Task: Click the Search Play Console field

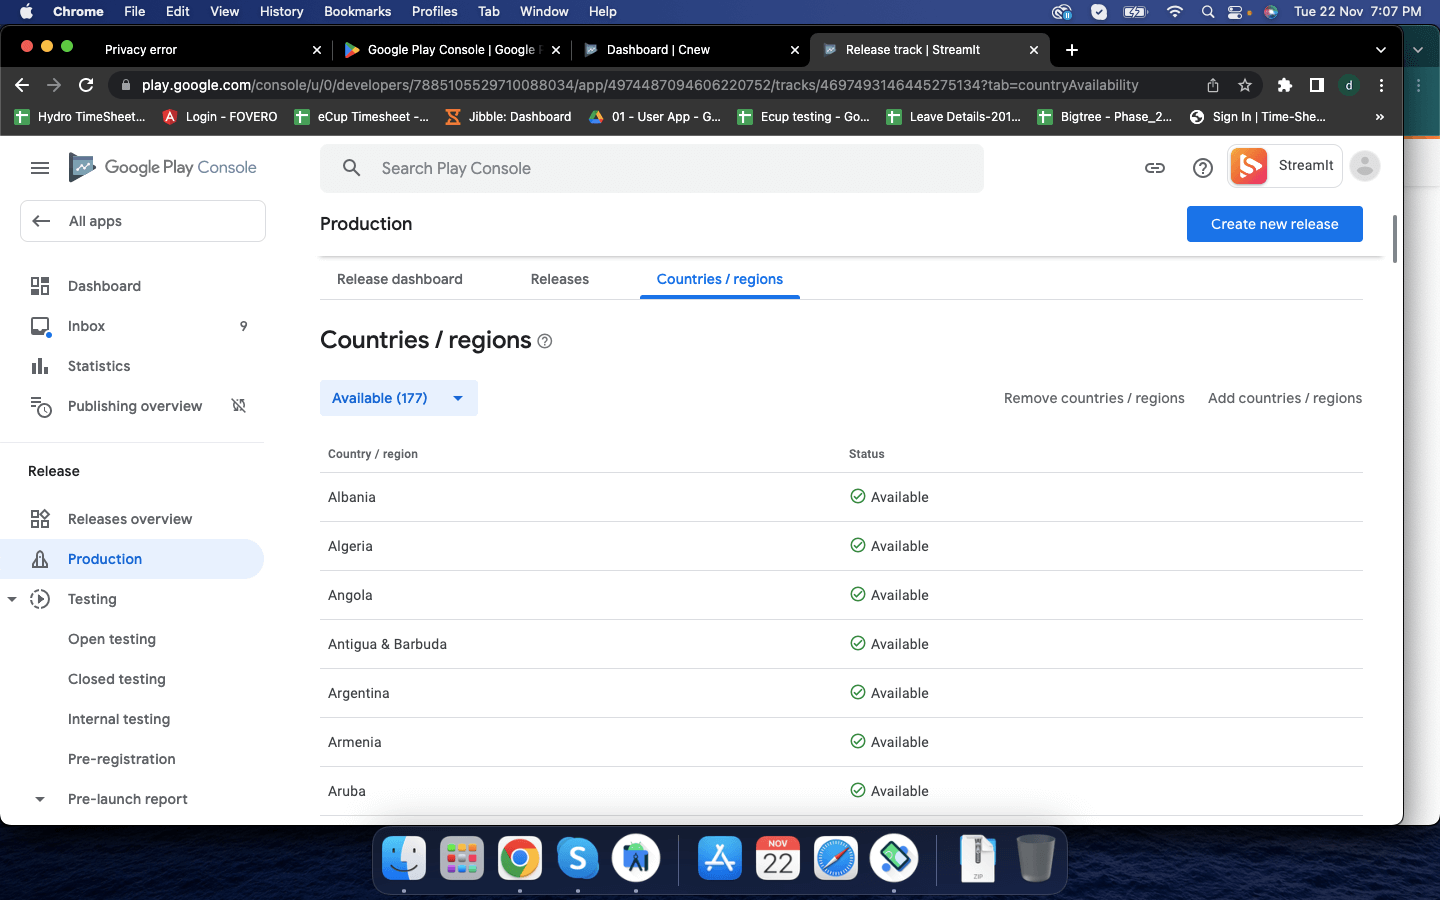Action: click(660, 168)
